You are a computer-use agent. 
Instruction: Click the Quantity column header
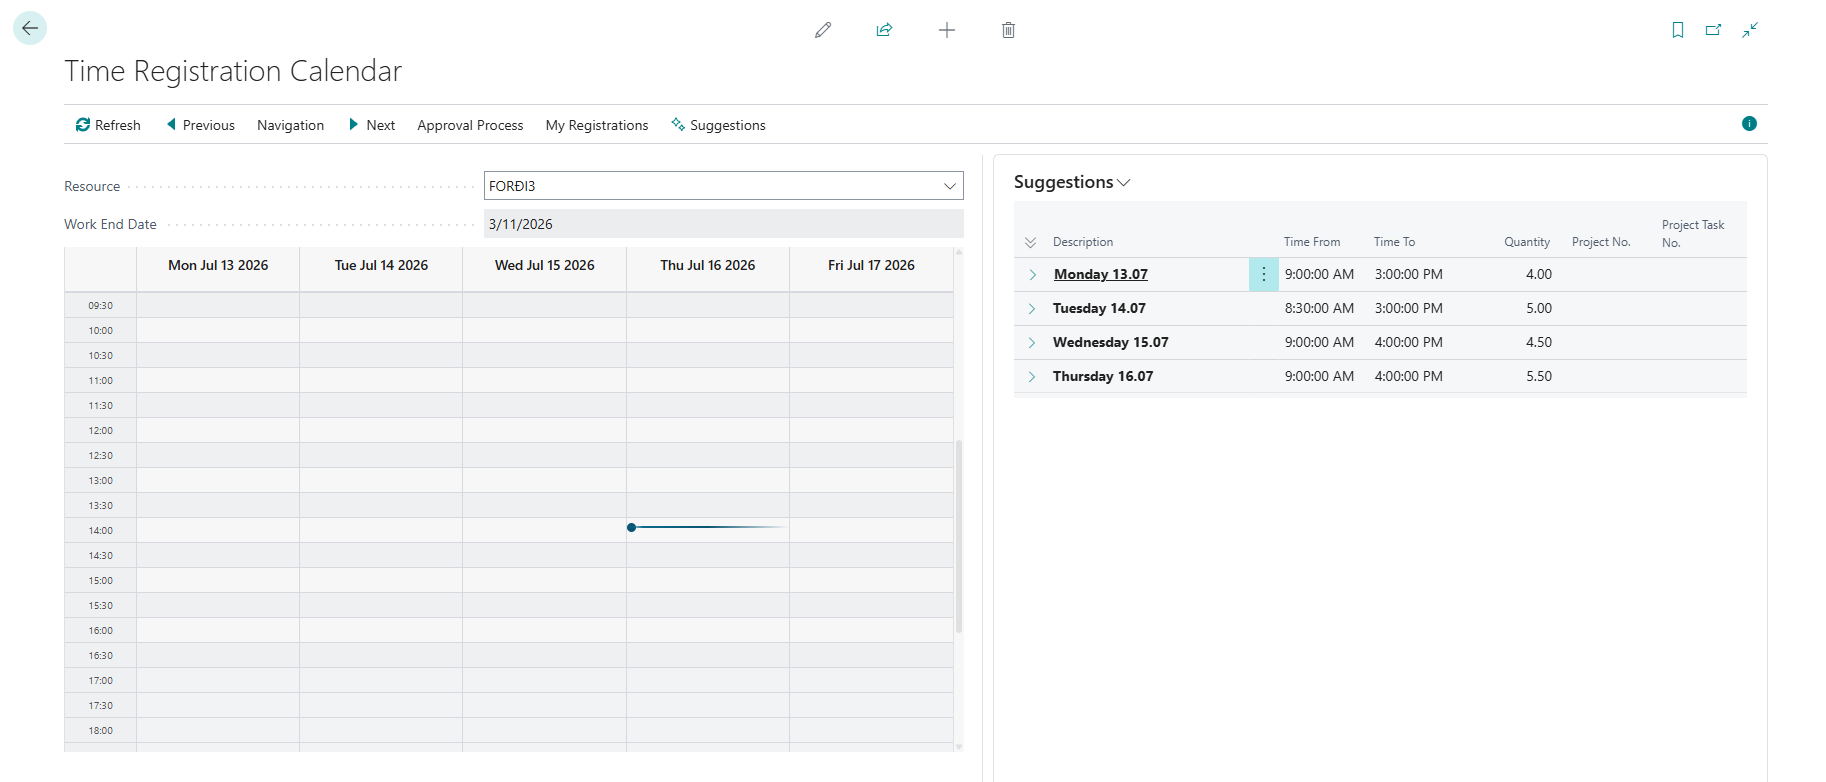(1527, 242)
